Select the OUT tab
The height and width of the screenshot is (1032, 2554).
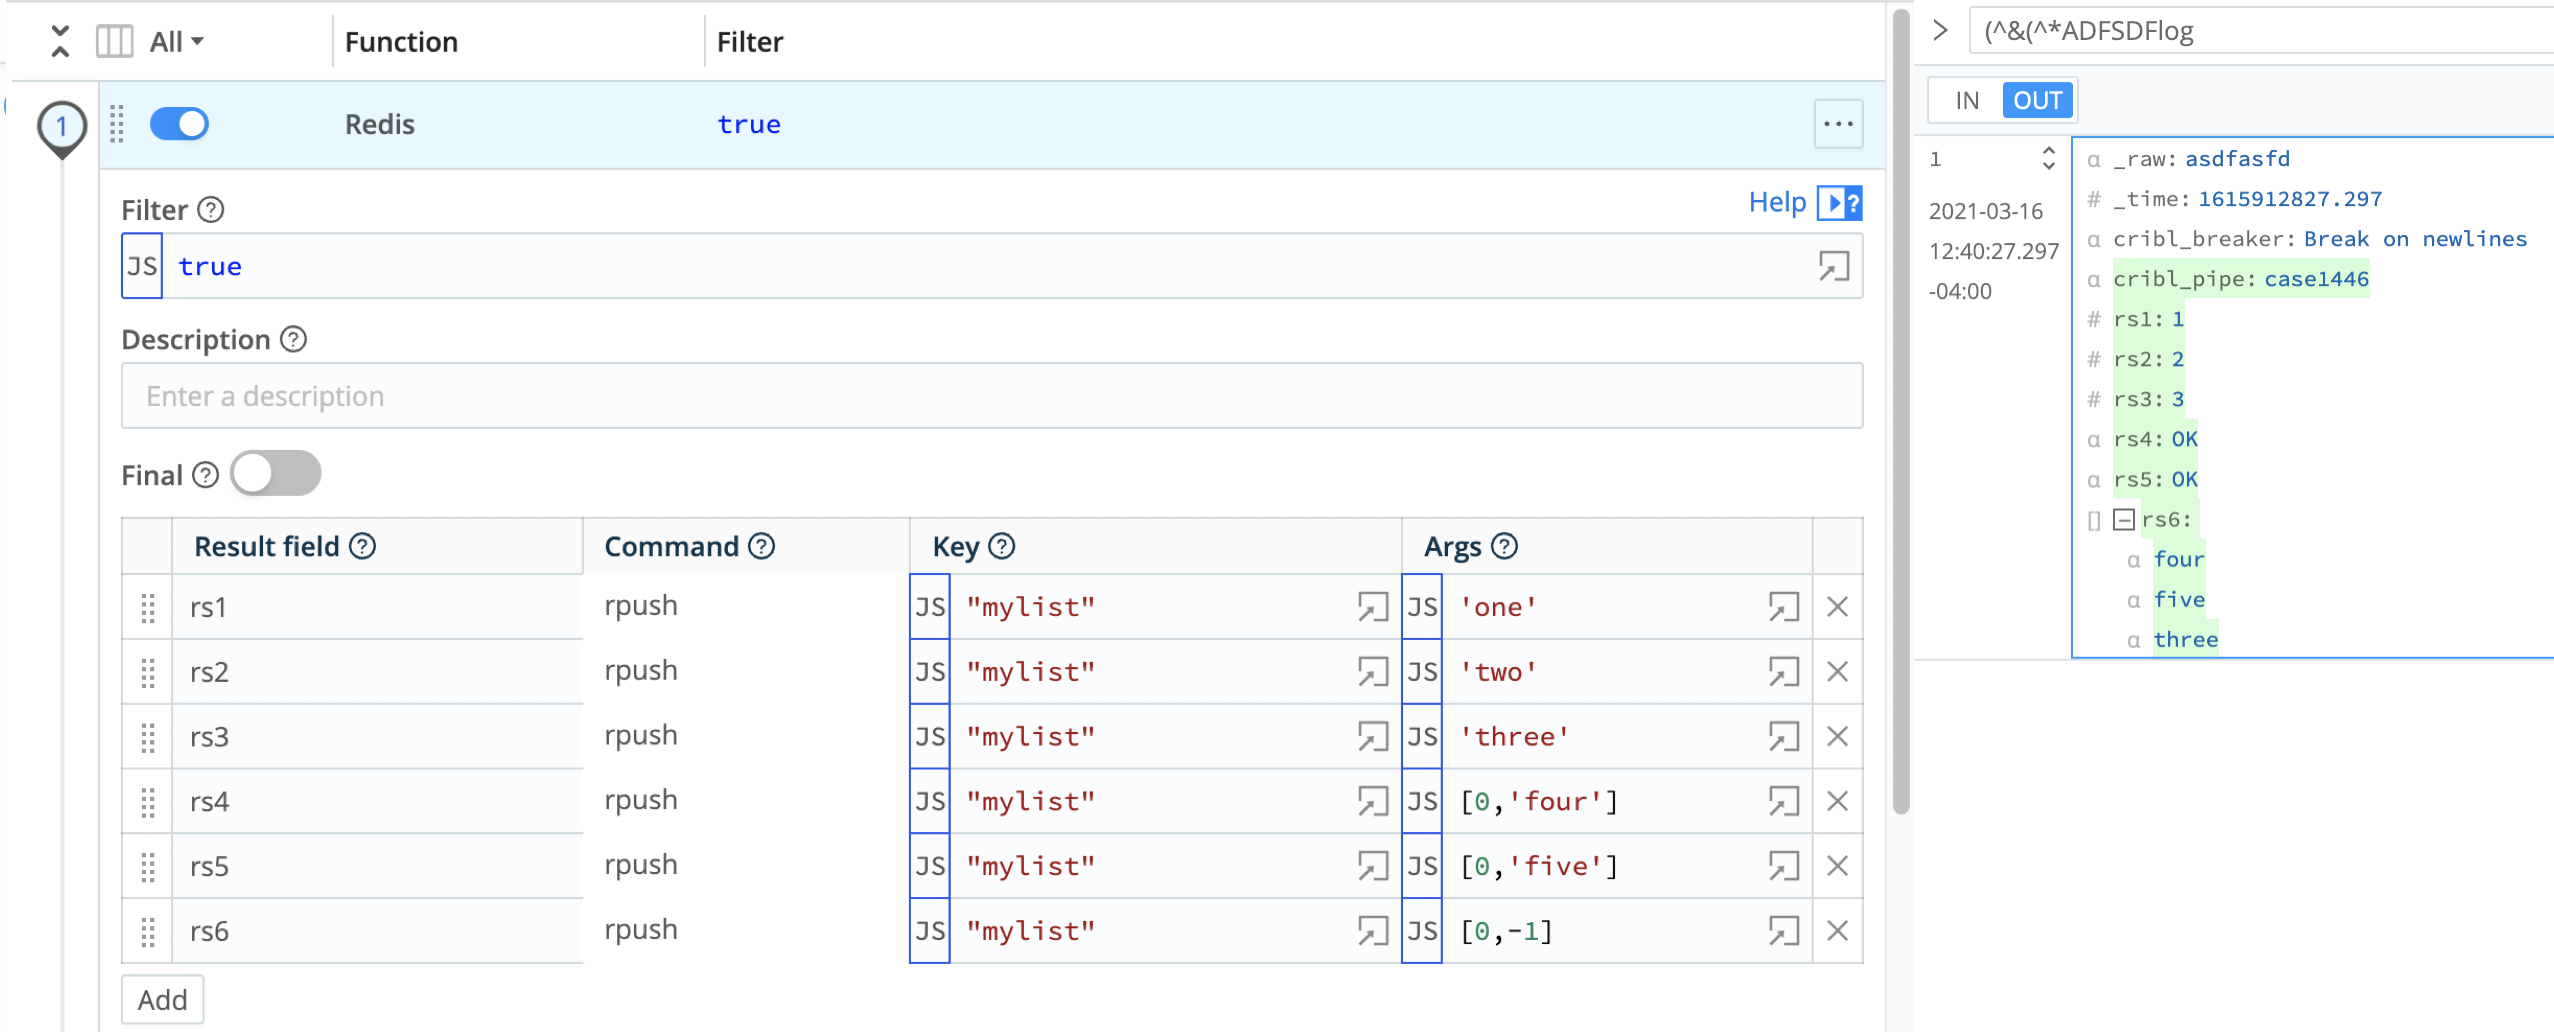pos(2037,99)
